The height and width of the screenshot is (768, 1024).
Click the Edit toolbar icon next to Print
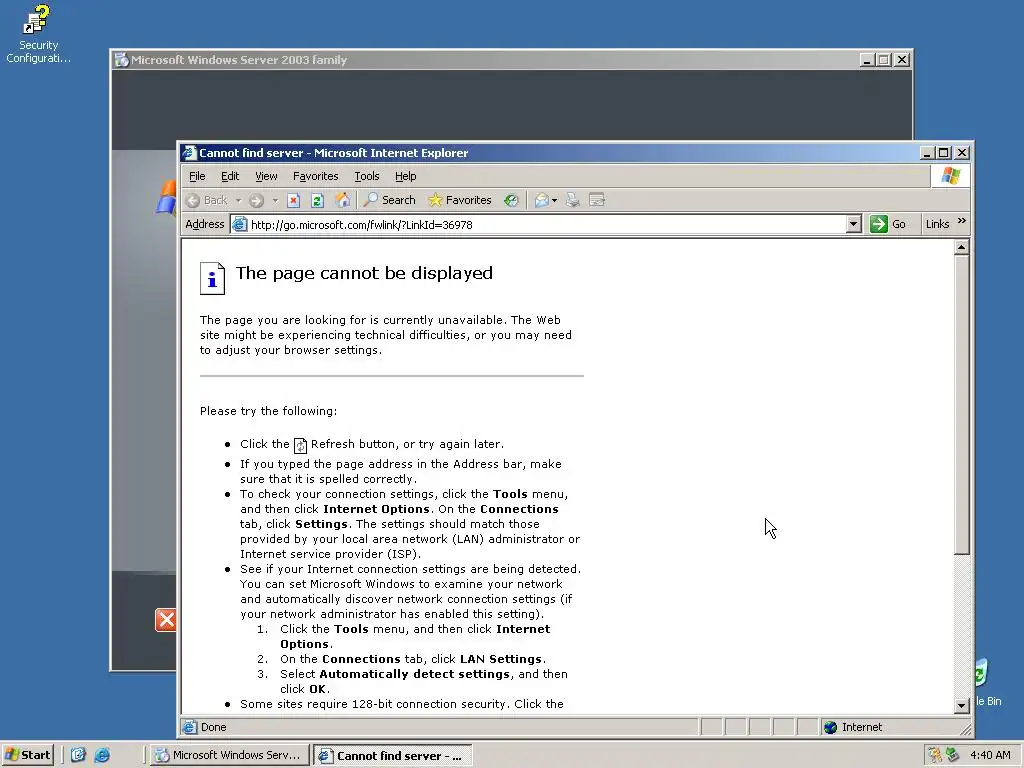pyautogui.click(x=597, y=200)
